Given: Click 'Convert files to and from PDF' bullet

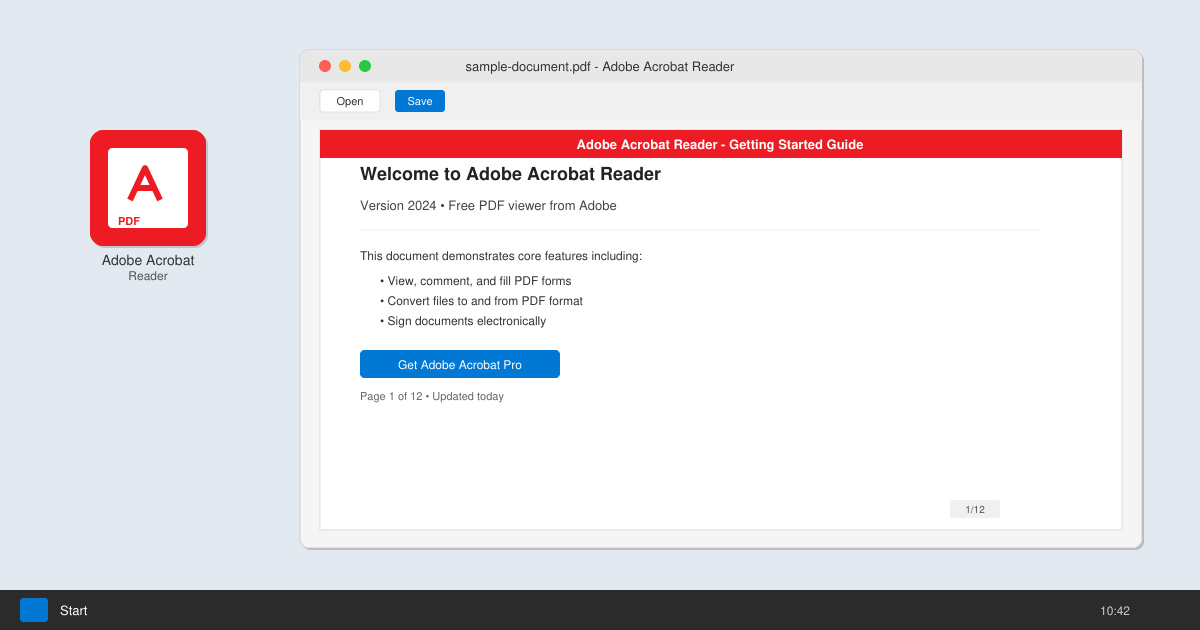Looking at the screenshot, I should 481,301.
